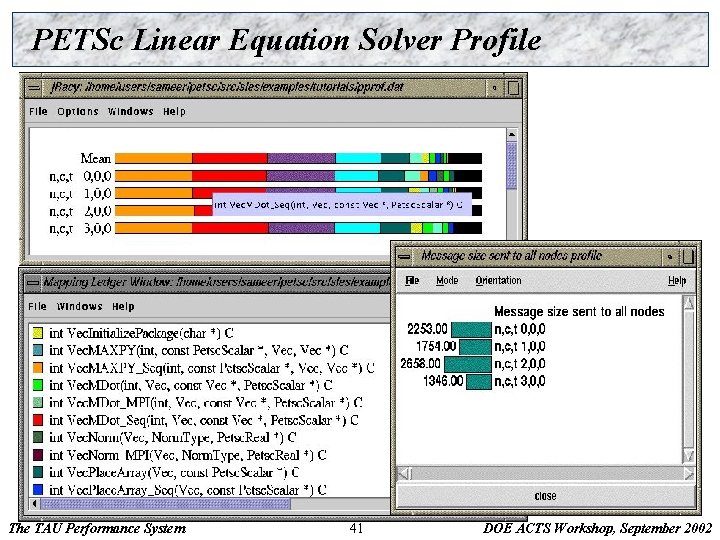Click message size bar for n,c,t 1,0,0
The width and height of the screenshot is (720, 540).
[x=475, y=347]
